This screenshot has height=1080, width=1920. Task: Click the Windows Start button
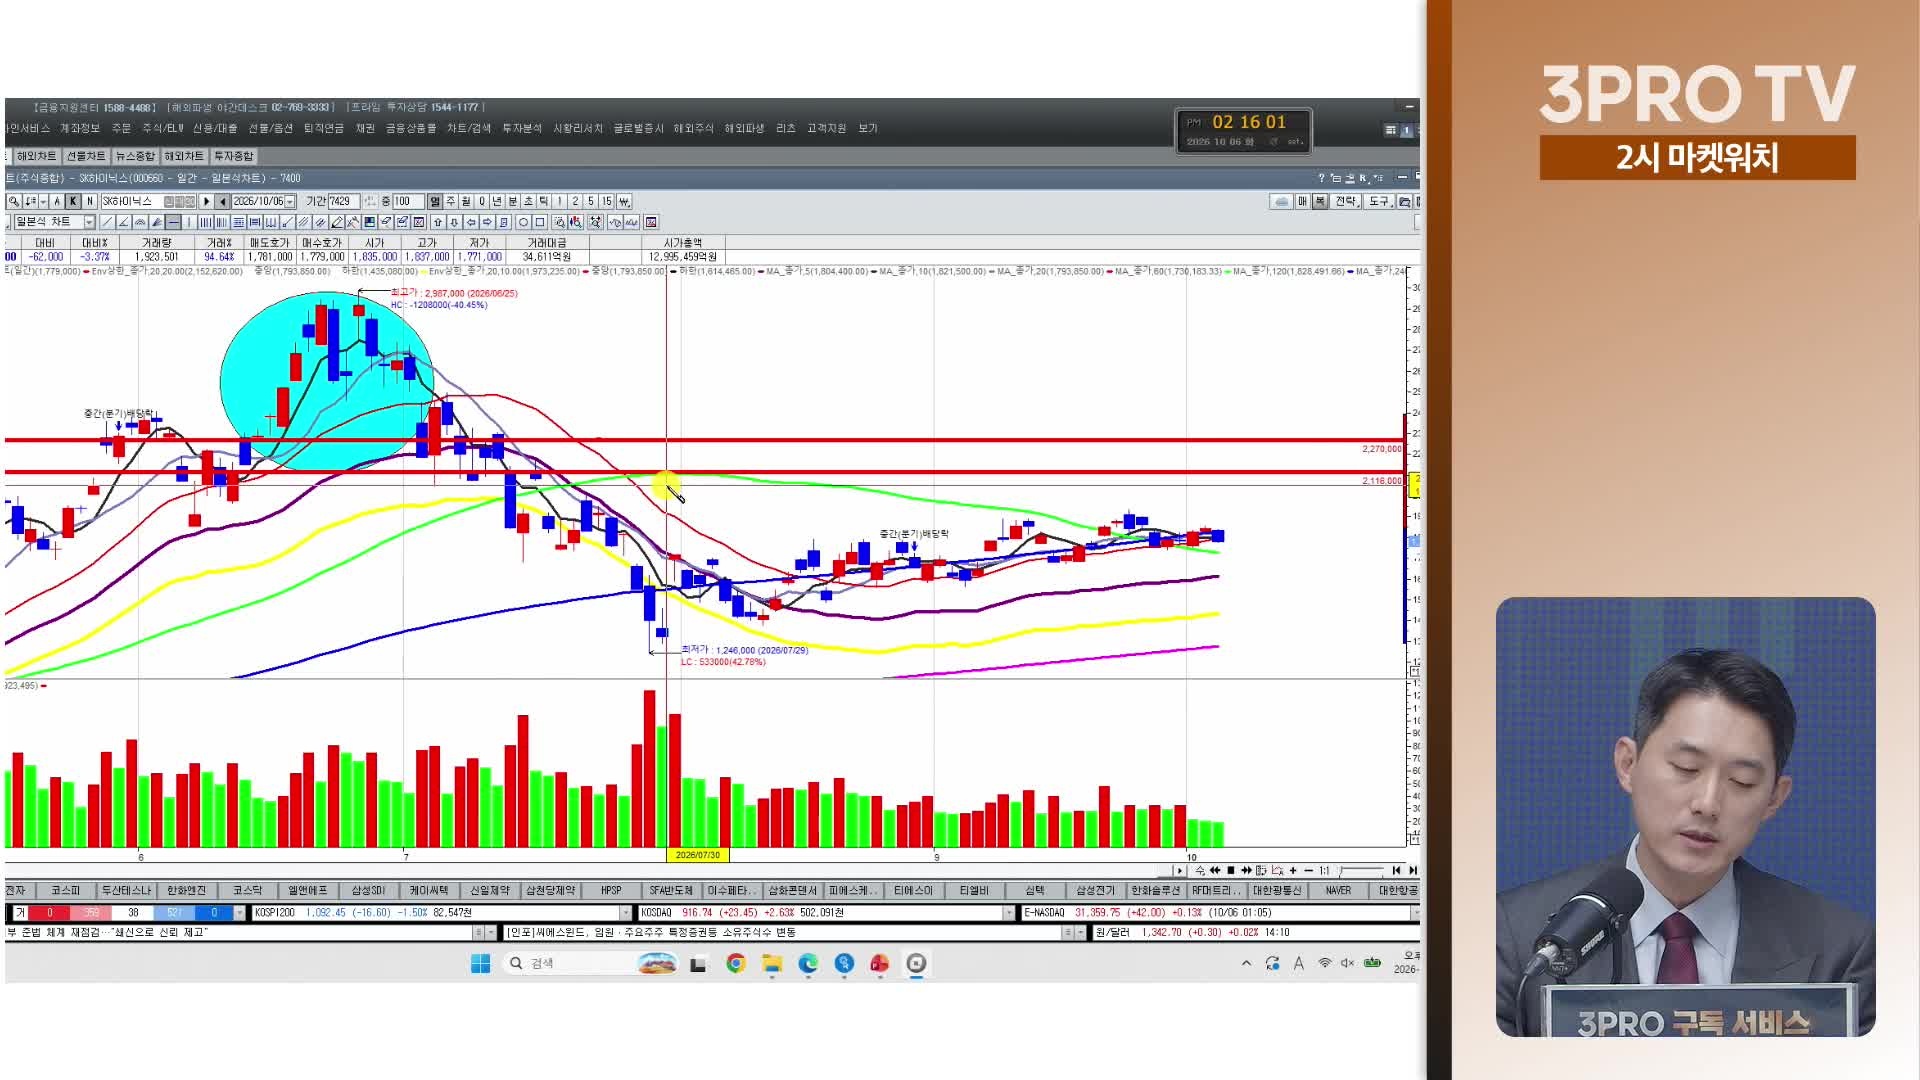480,963
